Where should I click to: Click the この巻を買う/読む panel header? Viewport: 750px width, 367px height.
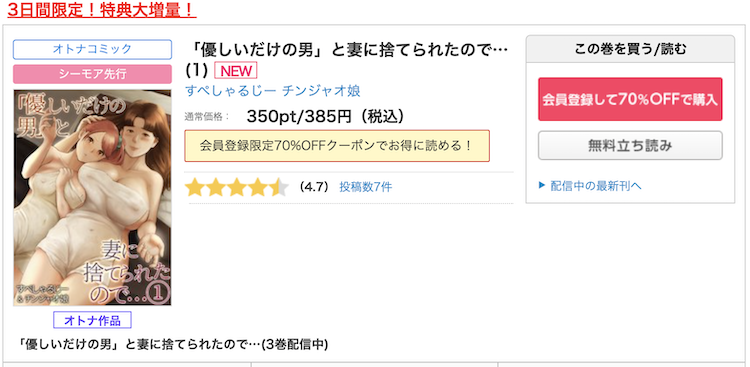pos(630,49)
